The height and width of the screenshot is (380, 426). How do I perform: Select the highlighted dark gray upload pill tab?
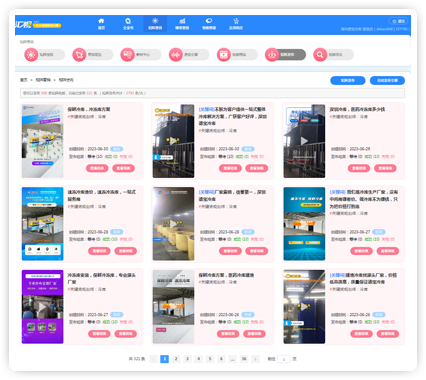coord(285,55)
